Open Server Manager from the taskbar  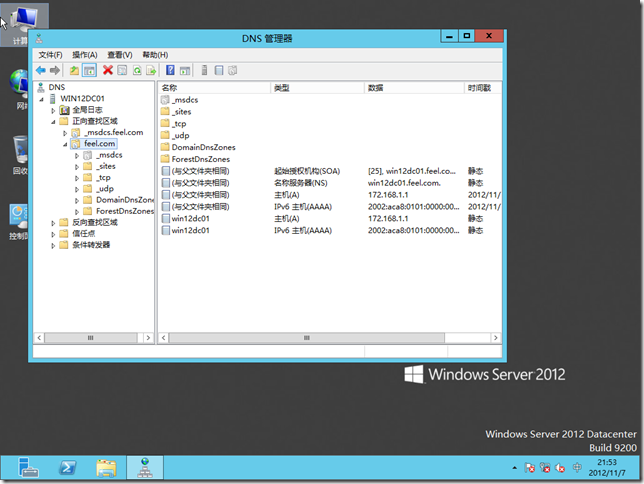click(x=28, y=468)
